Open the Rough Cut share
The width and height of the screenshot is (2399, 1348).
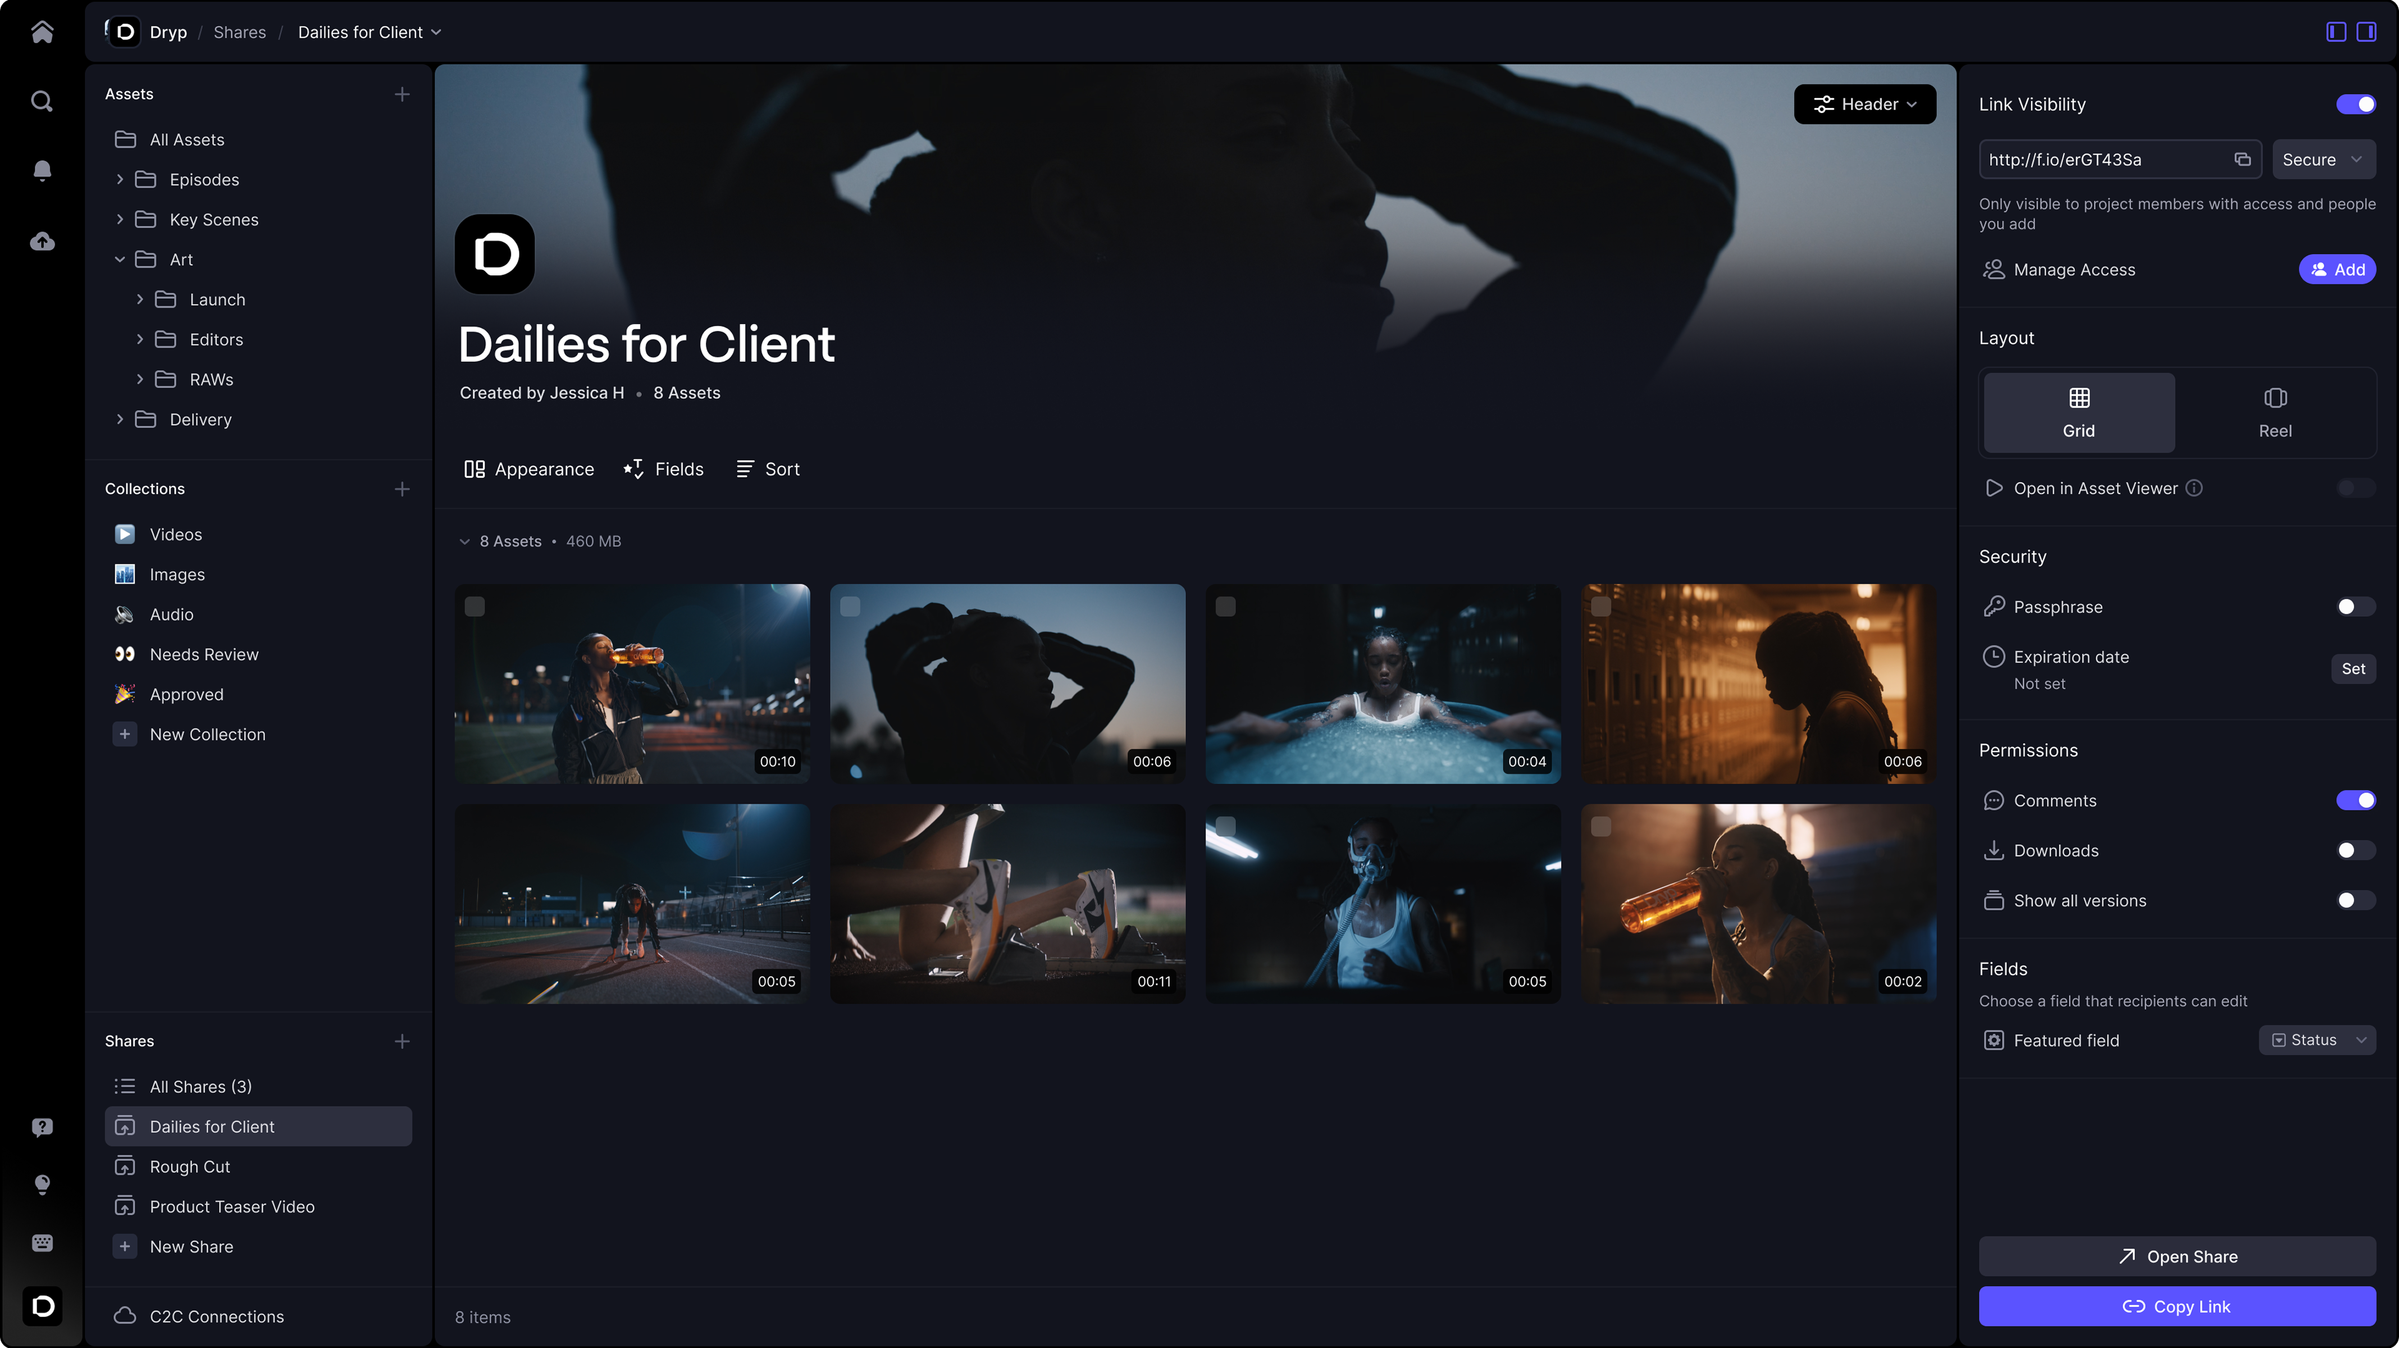pos(190,1166)
